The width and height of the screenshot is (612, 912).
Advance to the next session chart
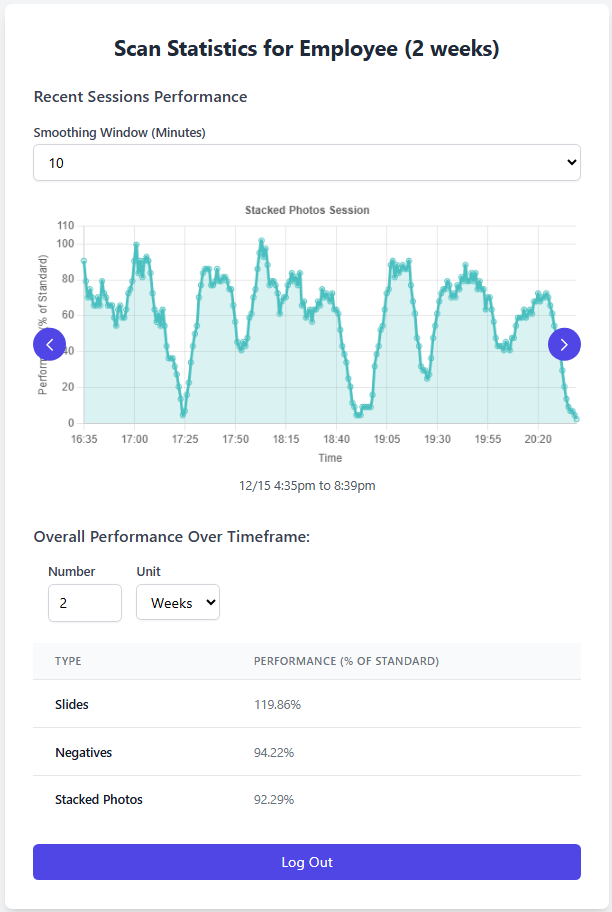click(x=564, y=344)
